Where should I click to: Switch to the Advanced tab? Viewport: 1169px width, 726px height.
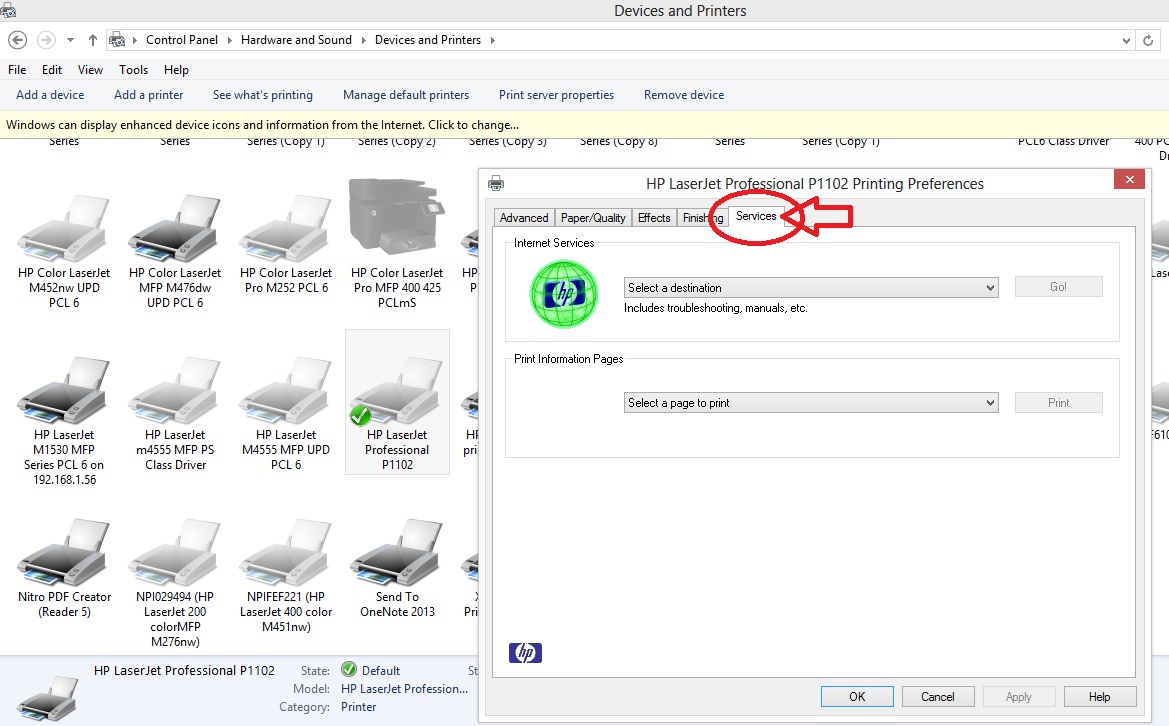(524, 218)
